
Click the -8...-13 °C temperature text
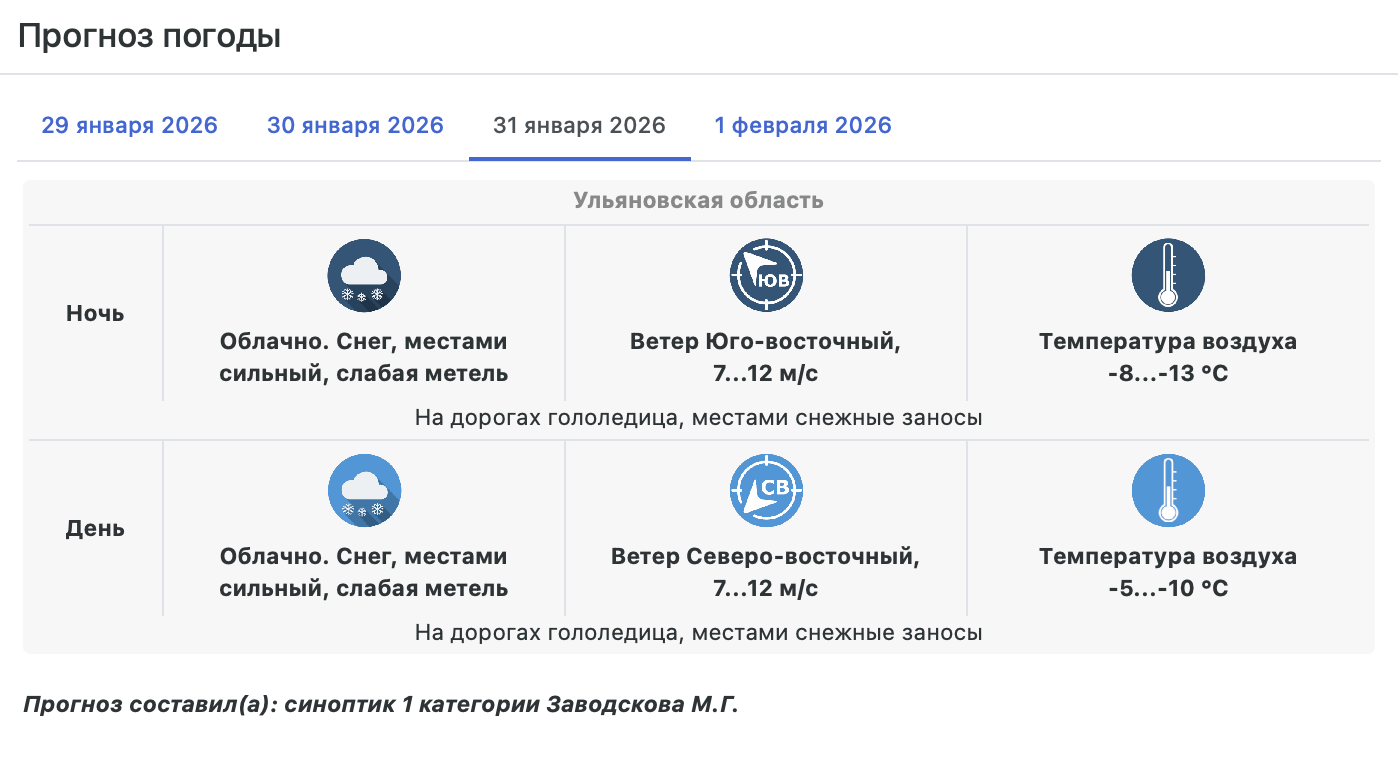click(x=1167, y=374)
